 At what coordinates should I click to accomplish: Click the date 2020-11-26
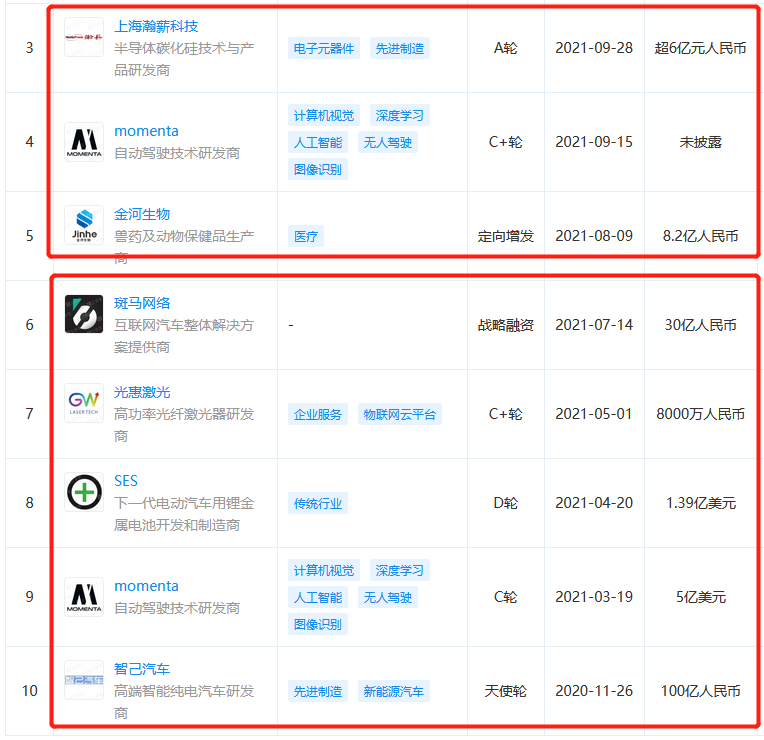pos(594,691)
